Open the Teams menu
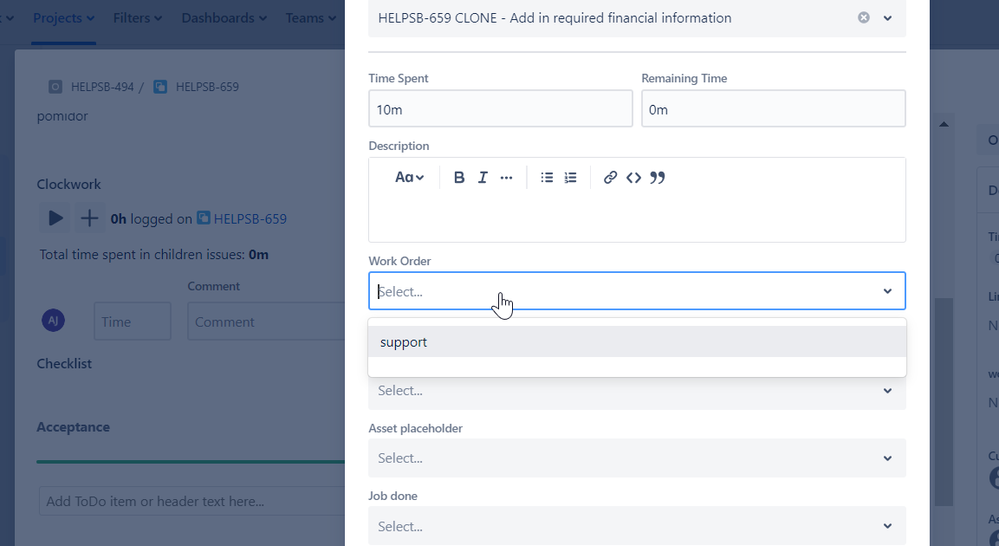Image resolution: width=999 pixels, height=546 pixels. [310, 18]
